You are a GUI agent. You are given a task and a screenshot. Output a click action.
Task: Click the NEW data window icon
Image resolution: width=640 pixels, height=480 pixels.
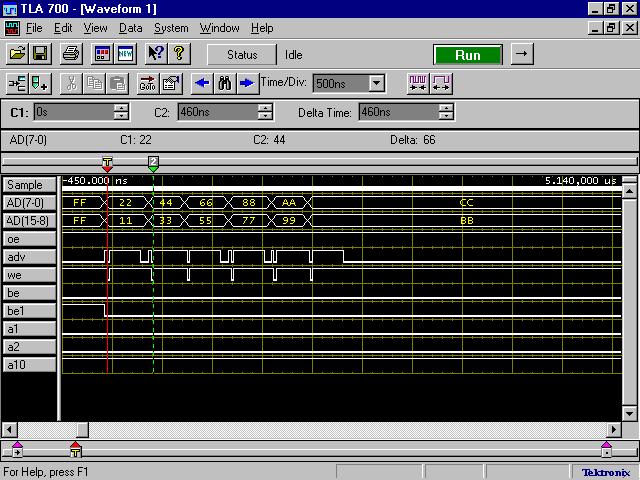coord(125,53)
